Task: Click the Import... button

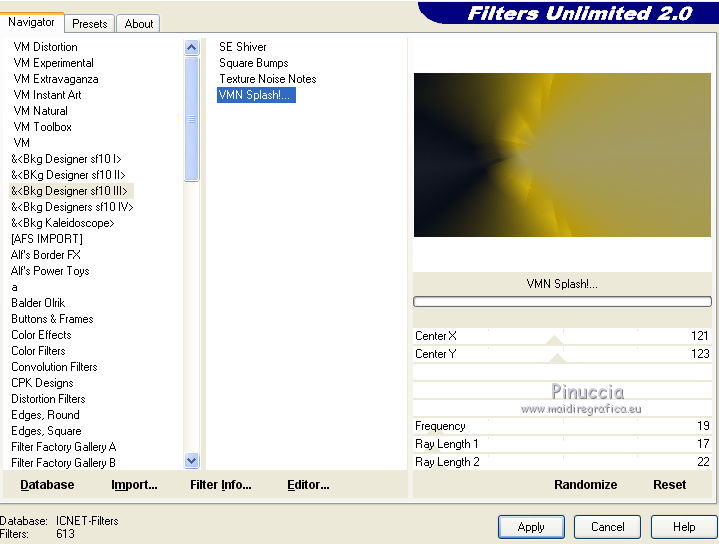Action: (x=134, y=485)
